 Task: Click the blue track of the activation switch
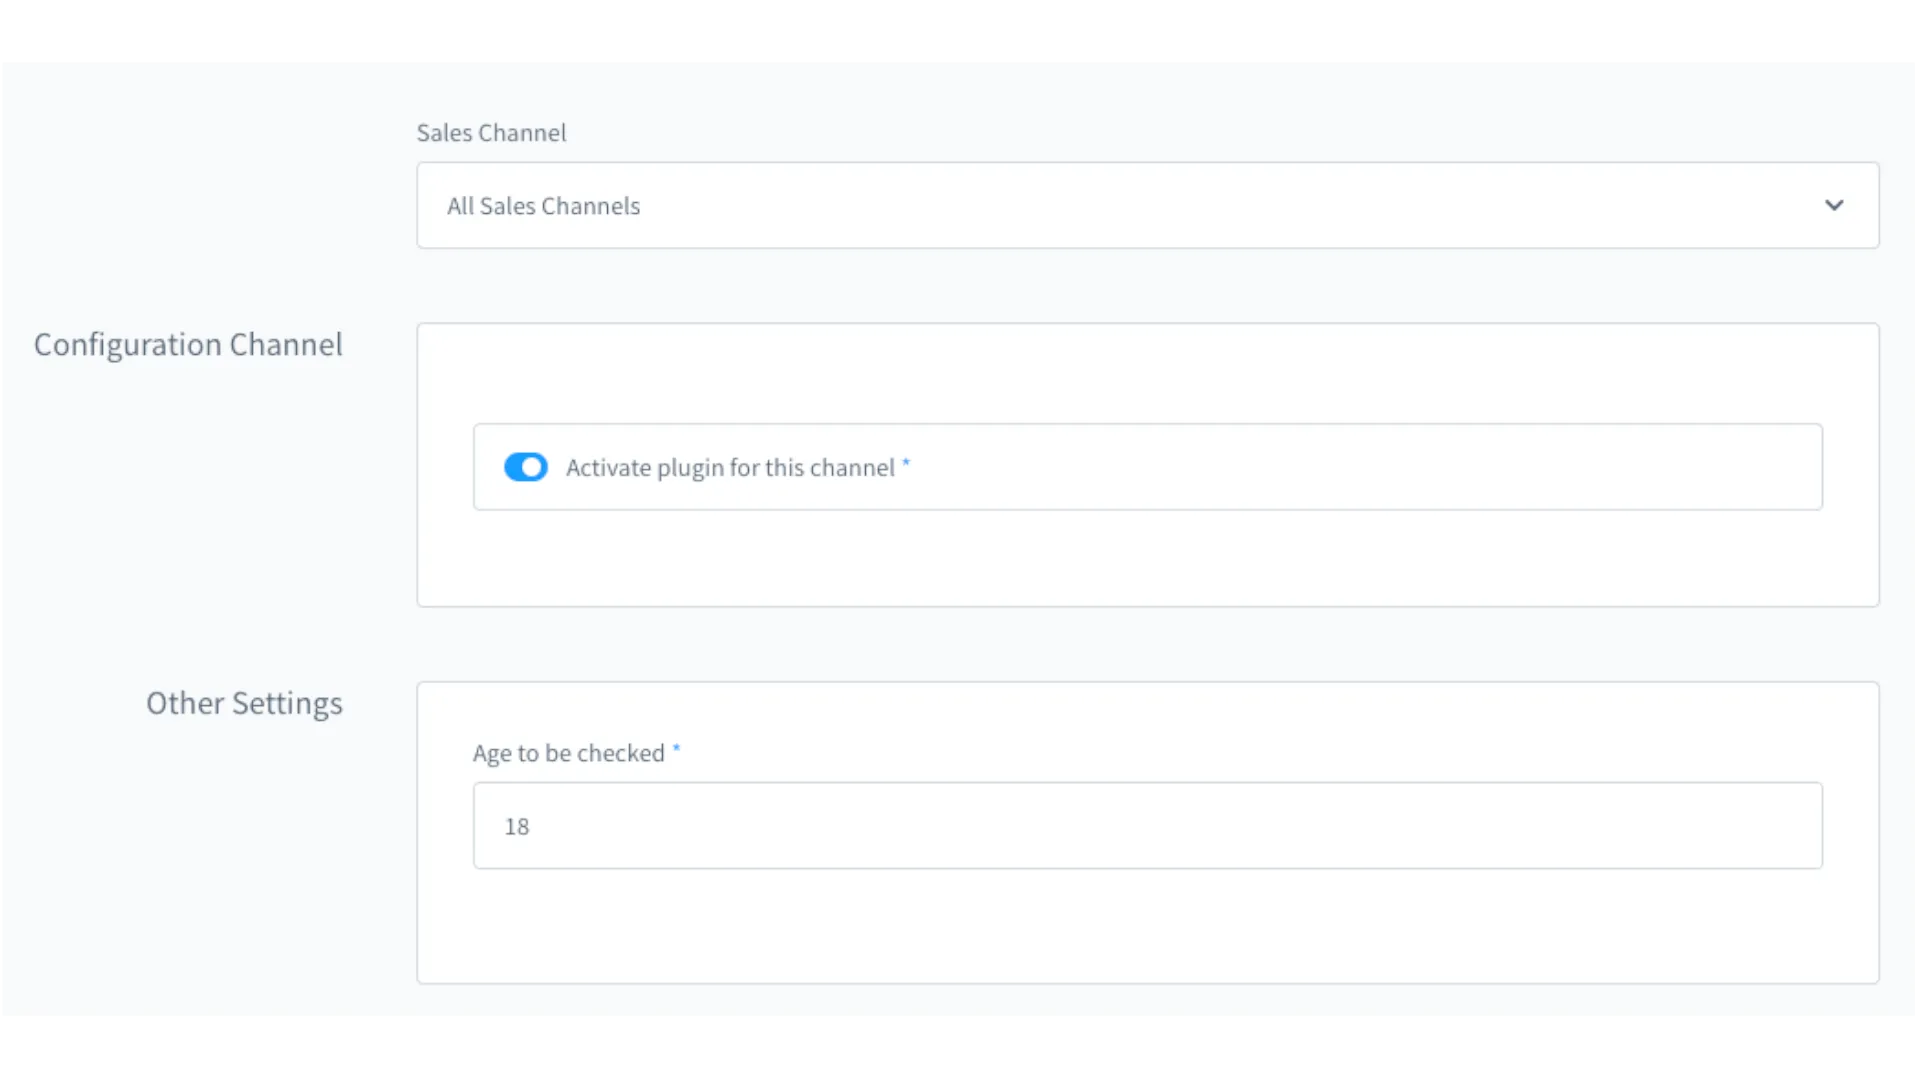point(512,467)
